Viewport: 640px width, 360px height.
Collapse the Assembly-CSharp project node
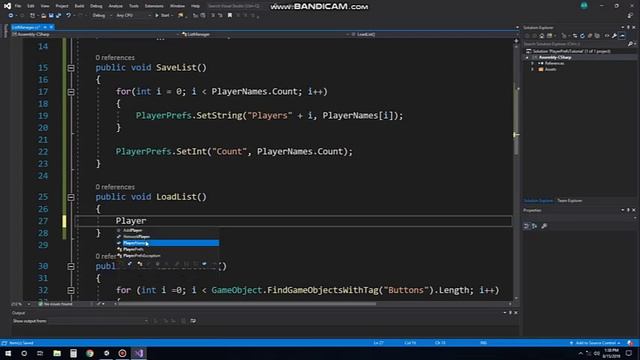[527, 58]
